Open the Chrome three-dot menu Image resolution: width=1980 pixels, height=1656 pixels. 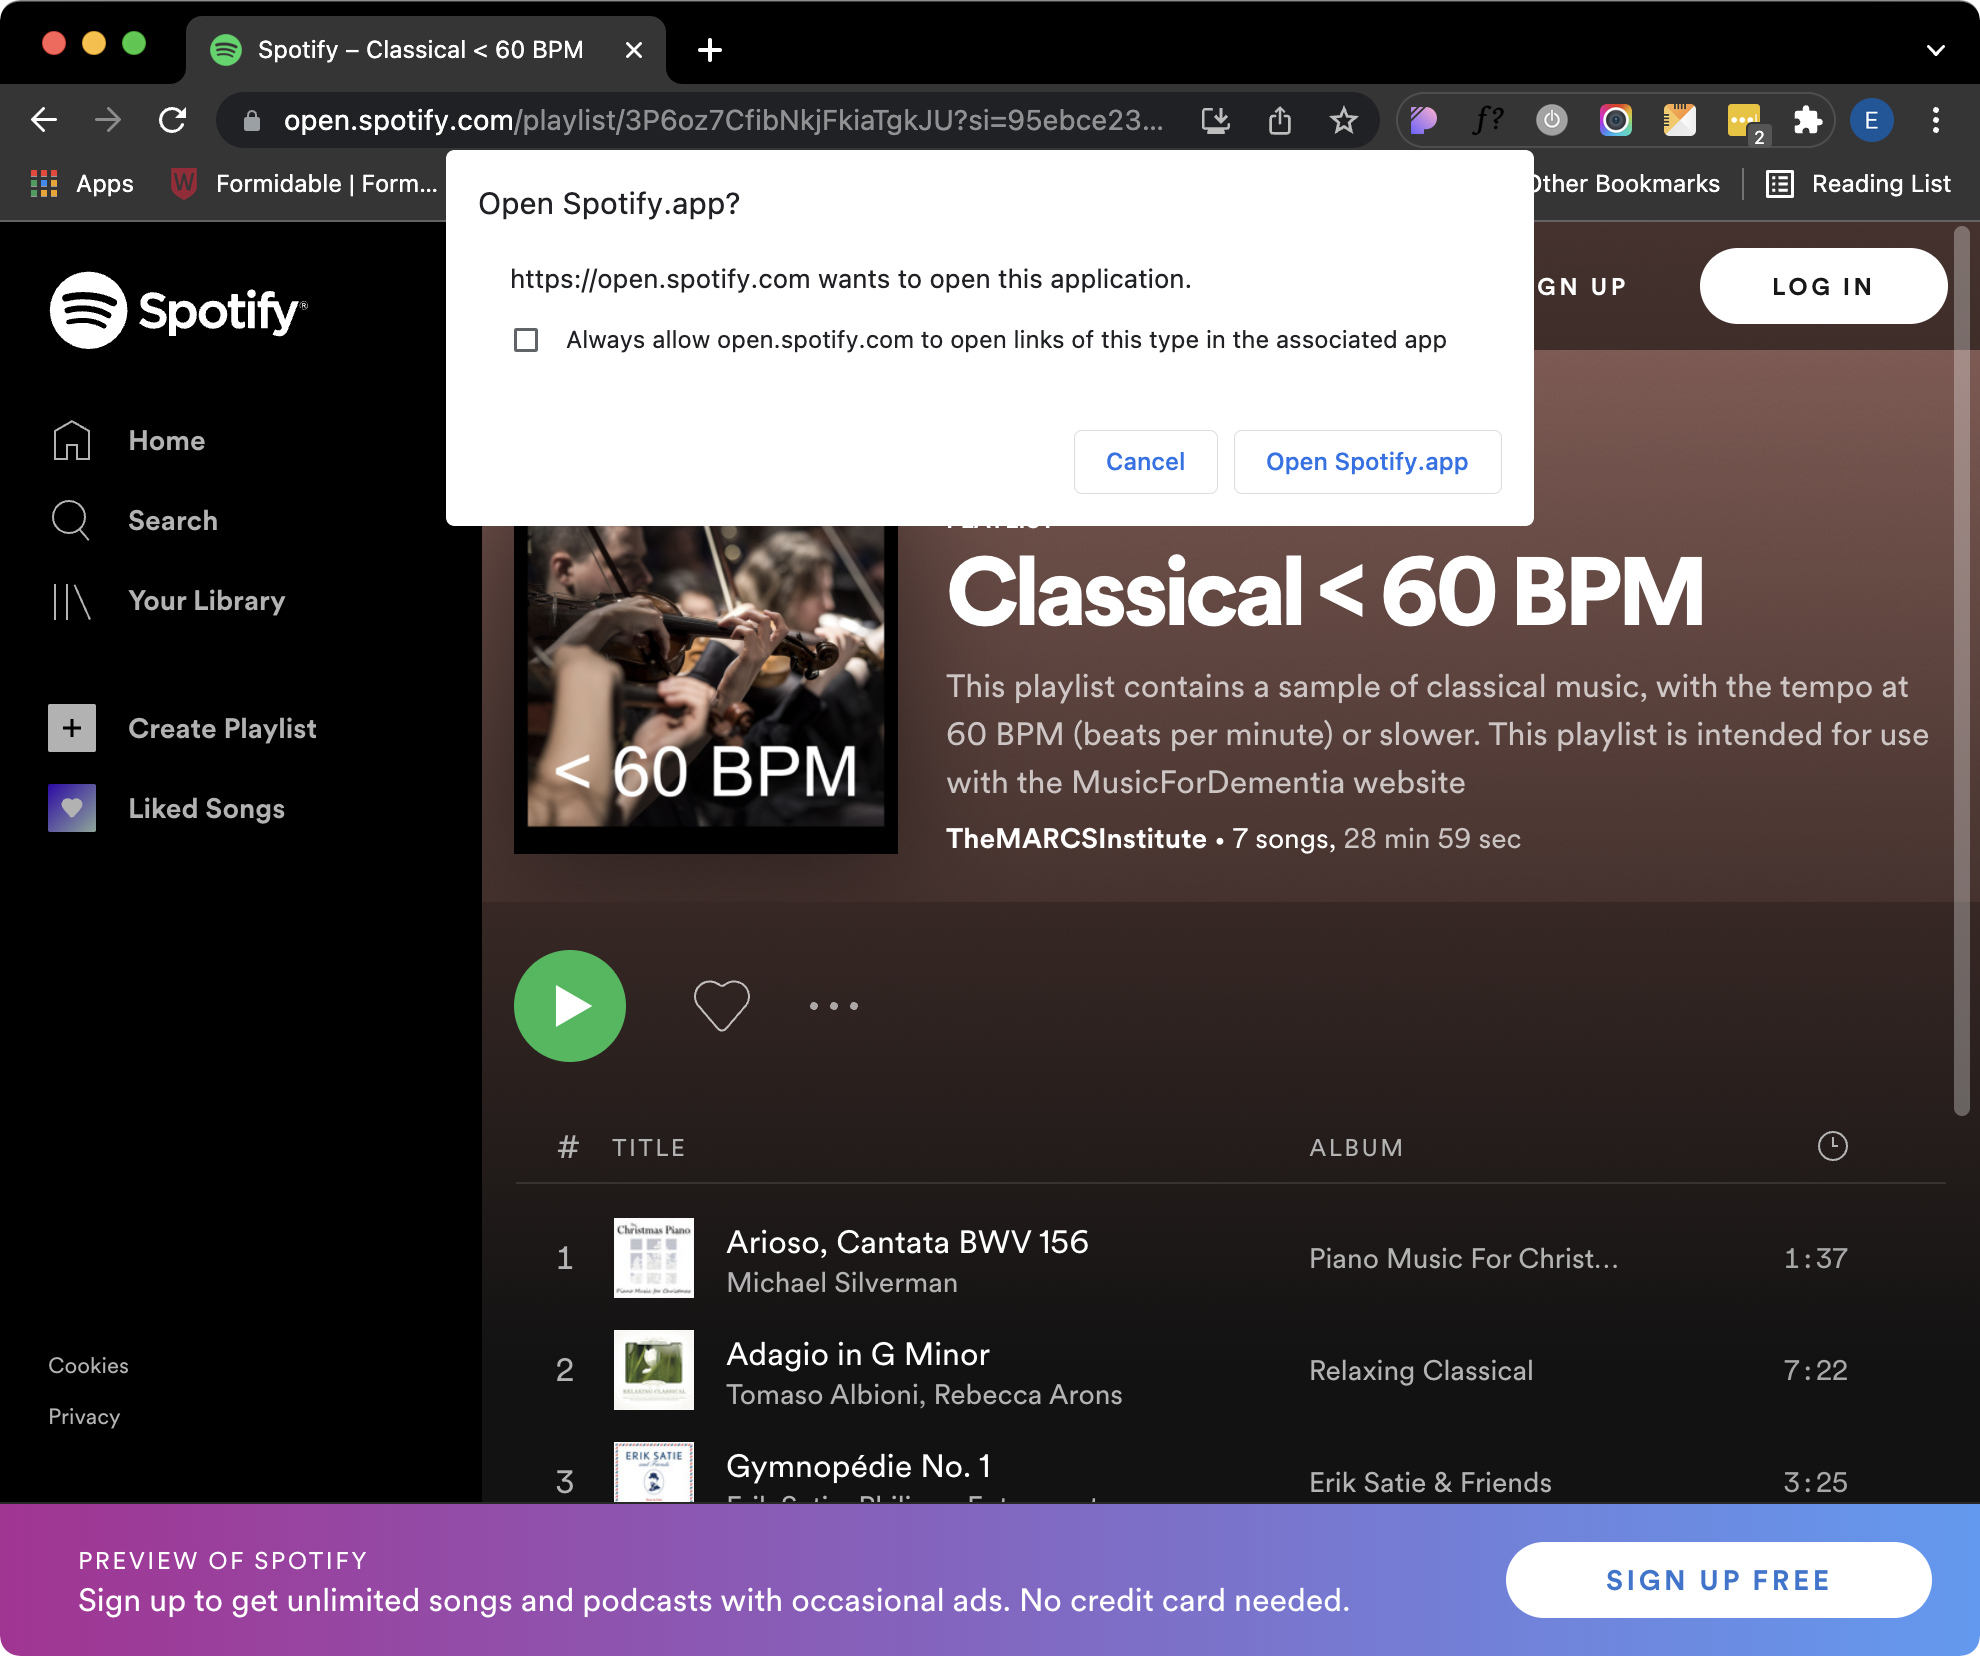tap(1935, 121)
